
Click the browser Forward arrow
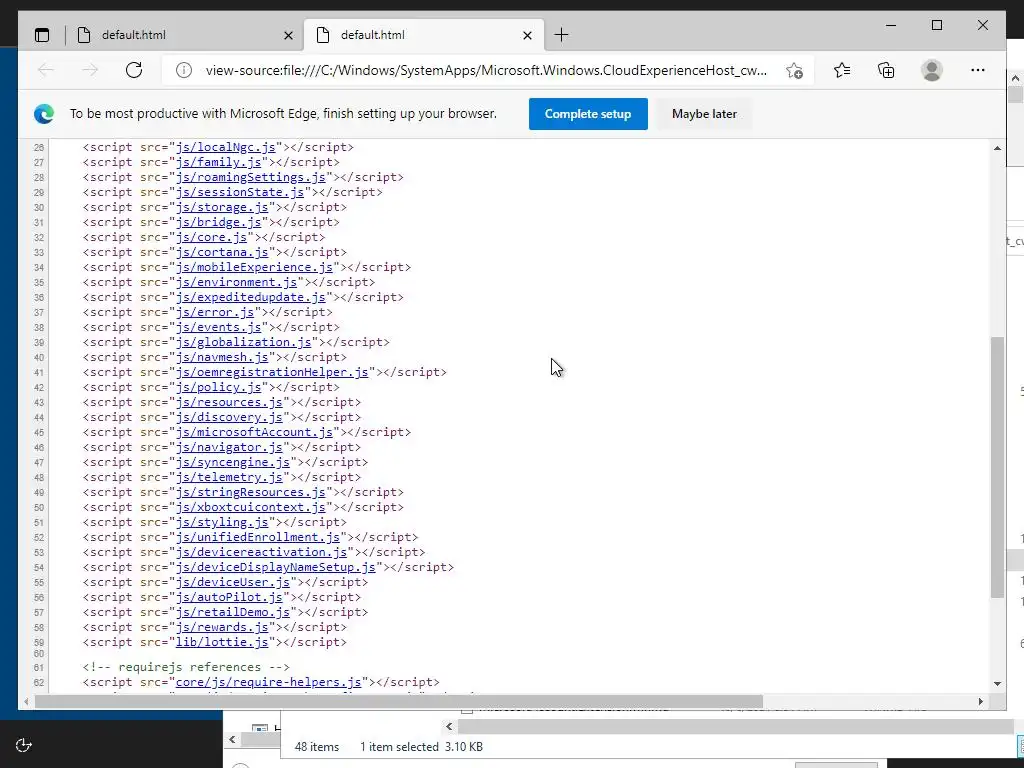(90, 70)
